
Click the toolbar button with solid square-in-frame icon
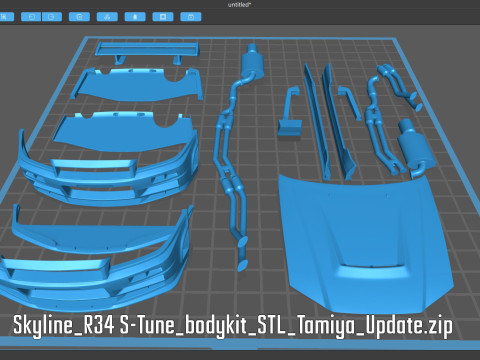163,17
